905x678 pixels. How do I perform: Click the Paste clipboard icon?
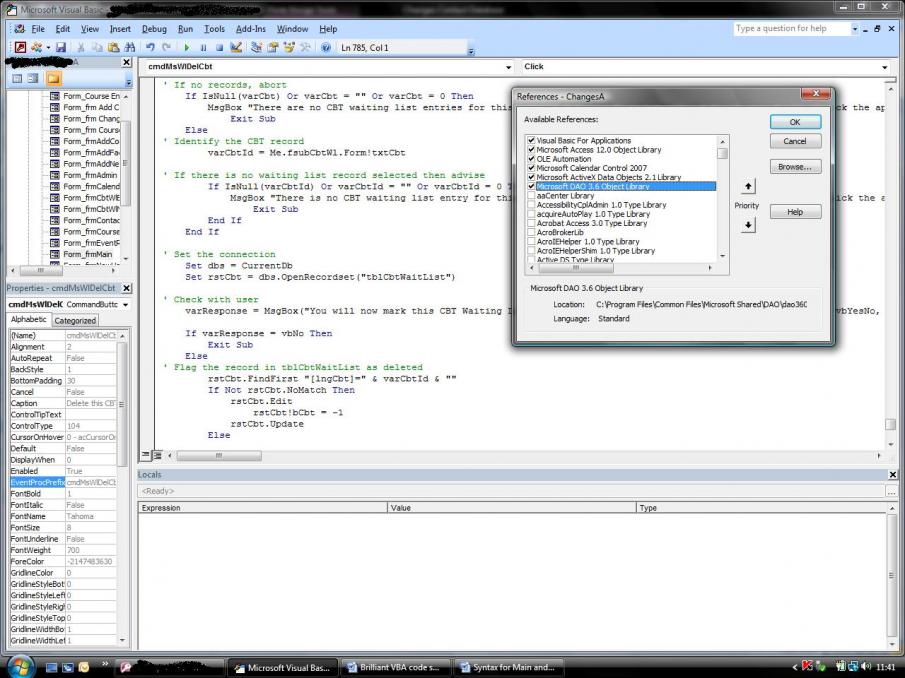pos(114,47)
